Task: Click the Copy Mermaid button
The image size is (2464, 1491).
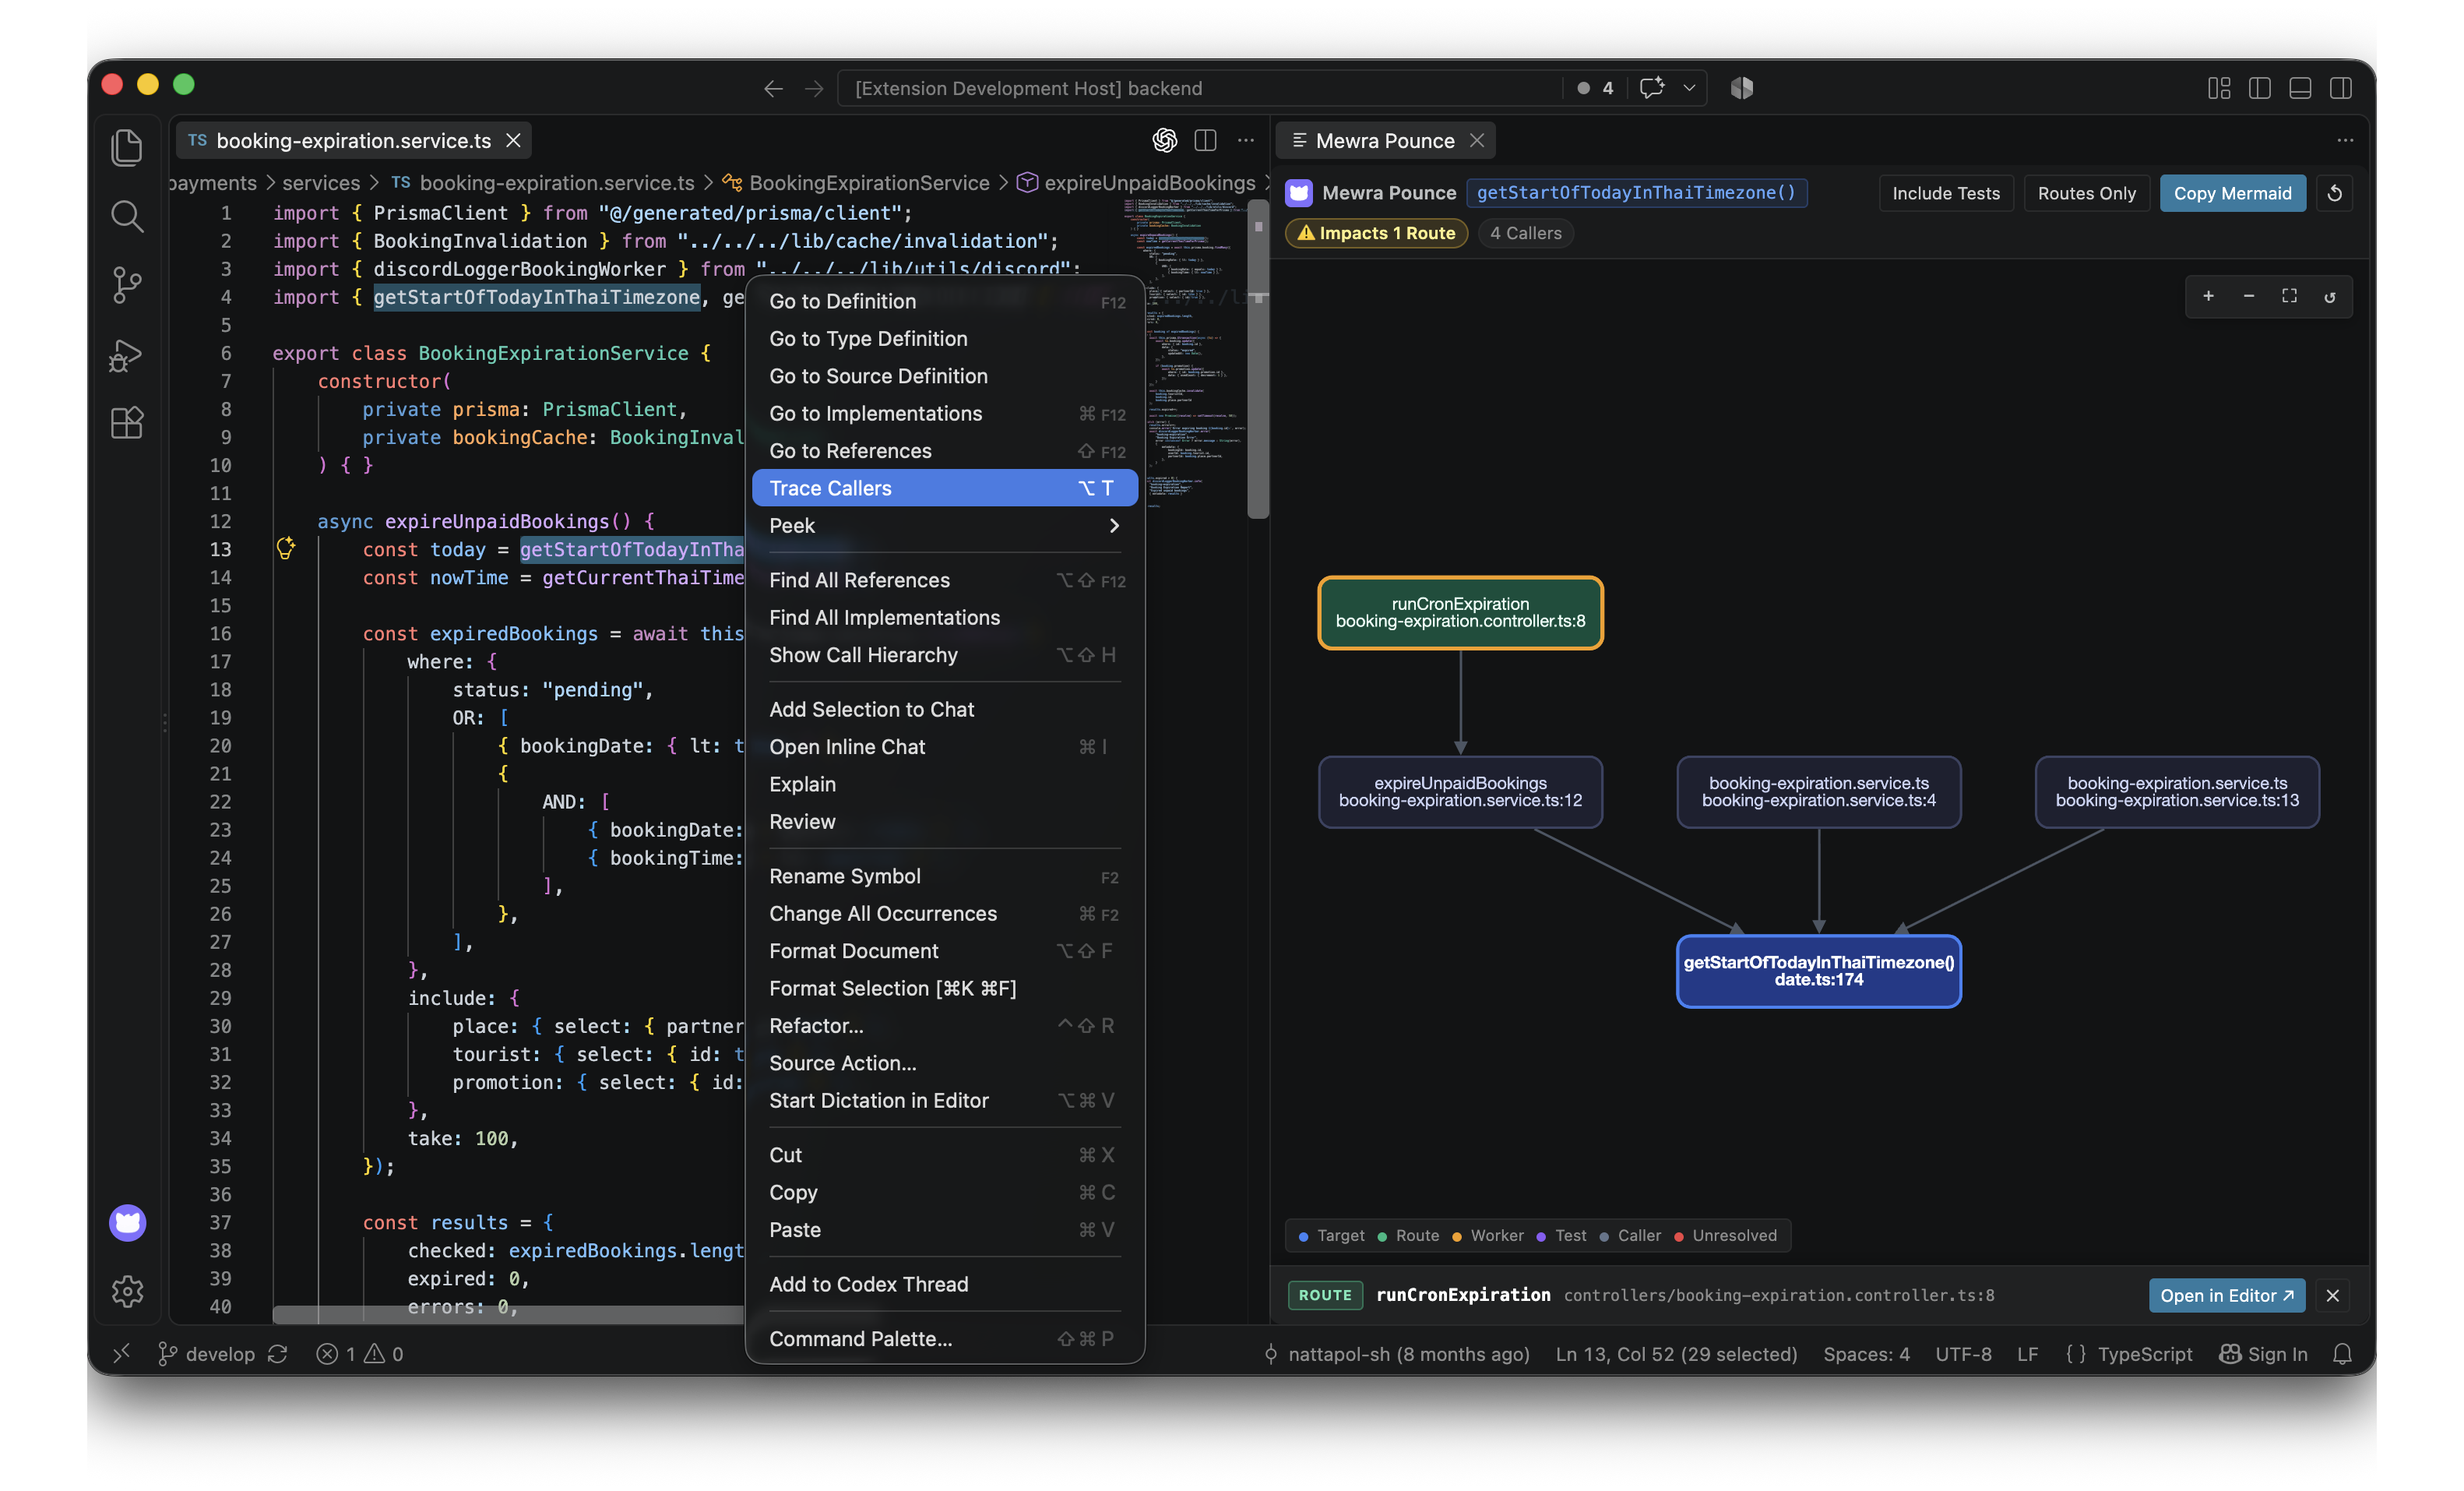Action: [2232, 193]
